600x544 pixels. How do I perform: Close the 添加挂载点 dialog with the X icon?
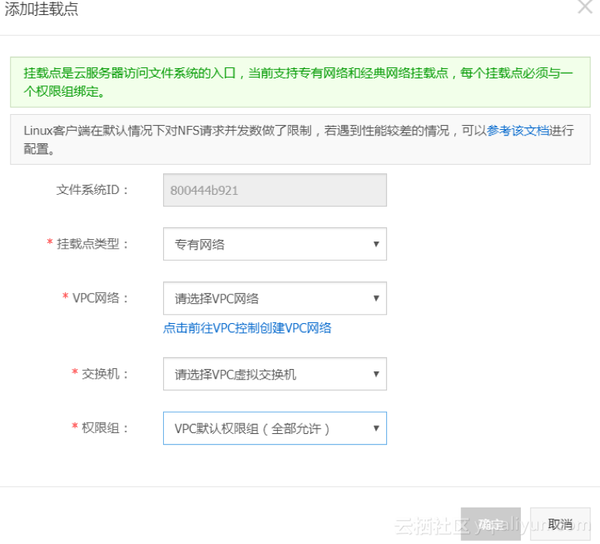(x=585, y=6)
